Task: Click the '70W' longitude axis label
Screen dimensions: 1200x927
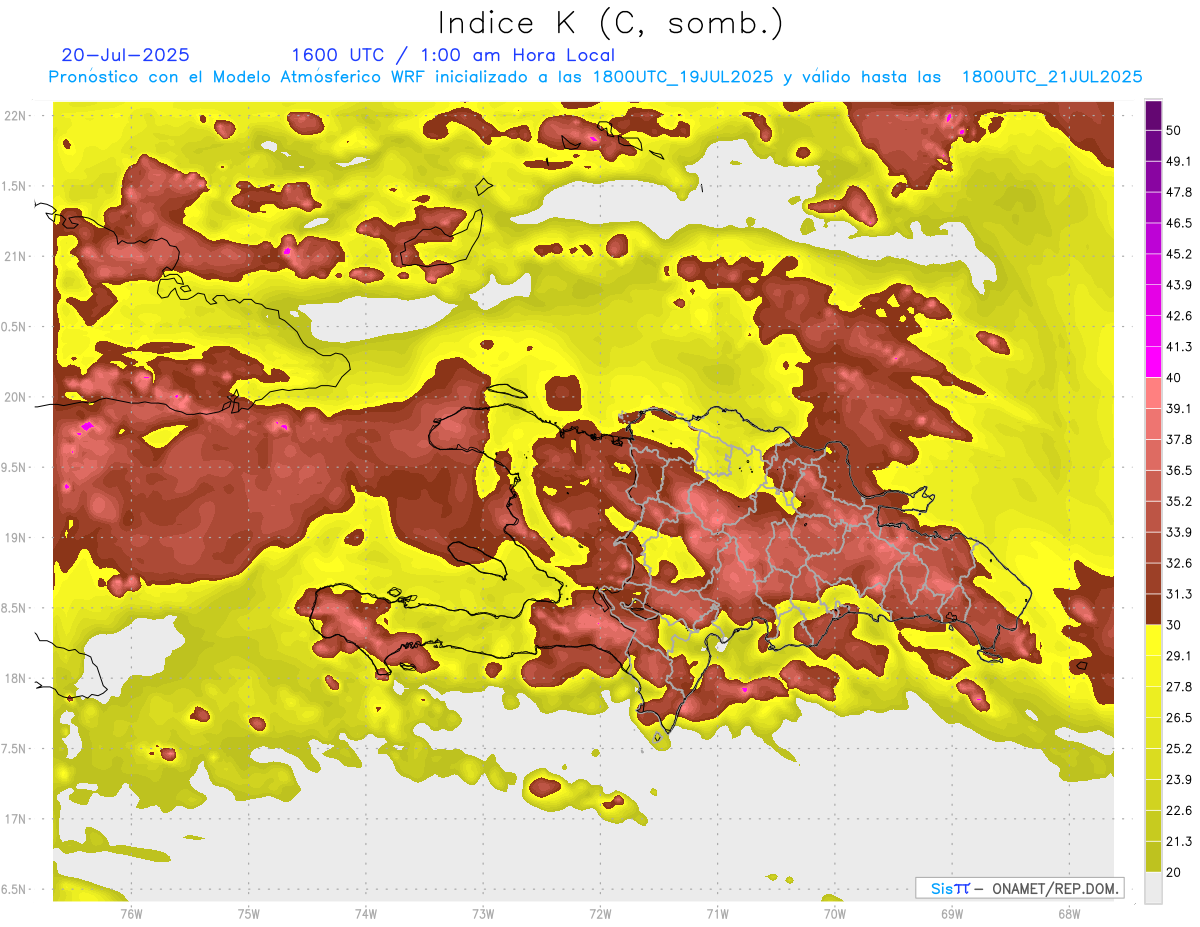Action: click(834, 914)
